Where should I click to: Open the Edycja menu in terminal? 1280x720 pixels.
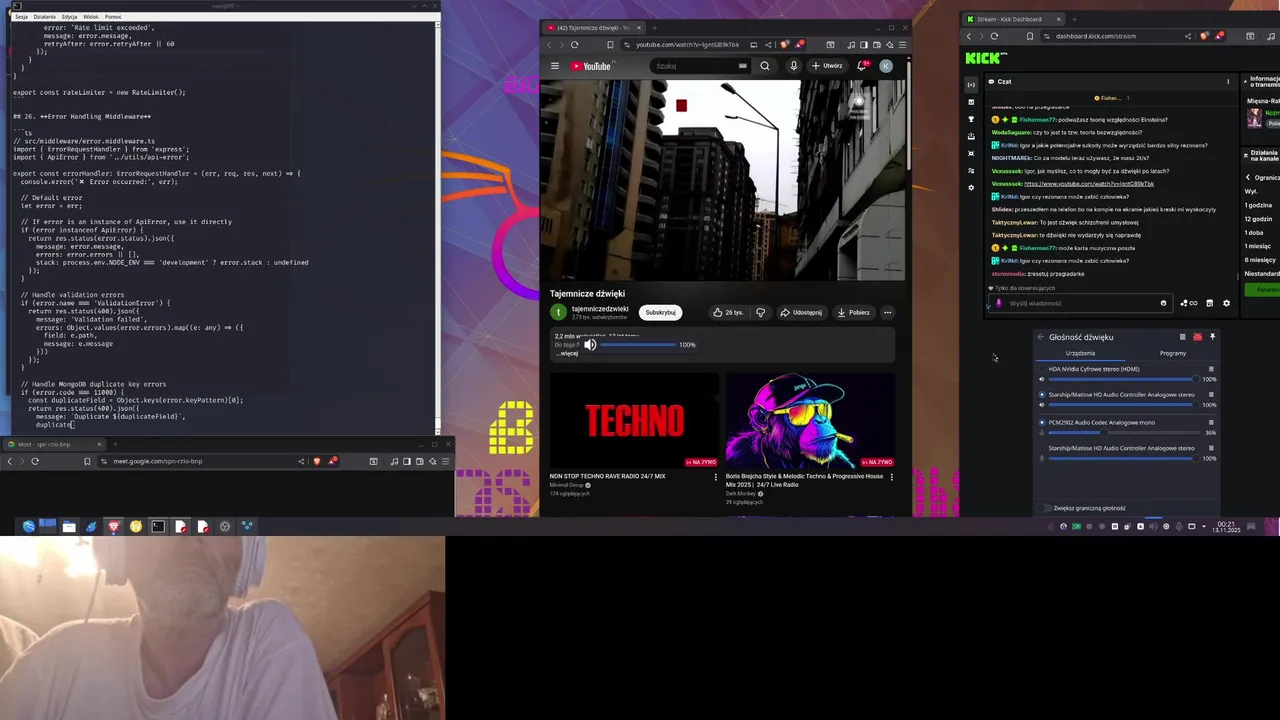[69, 17]
